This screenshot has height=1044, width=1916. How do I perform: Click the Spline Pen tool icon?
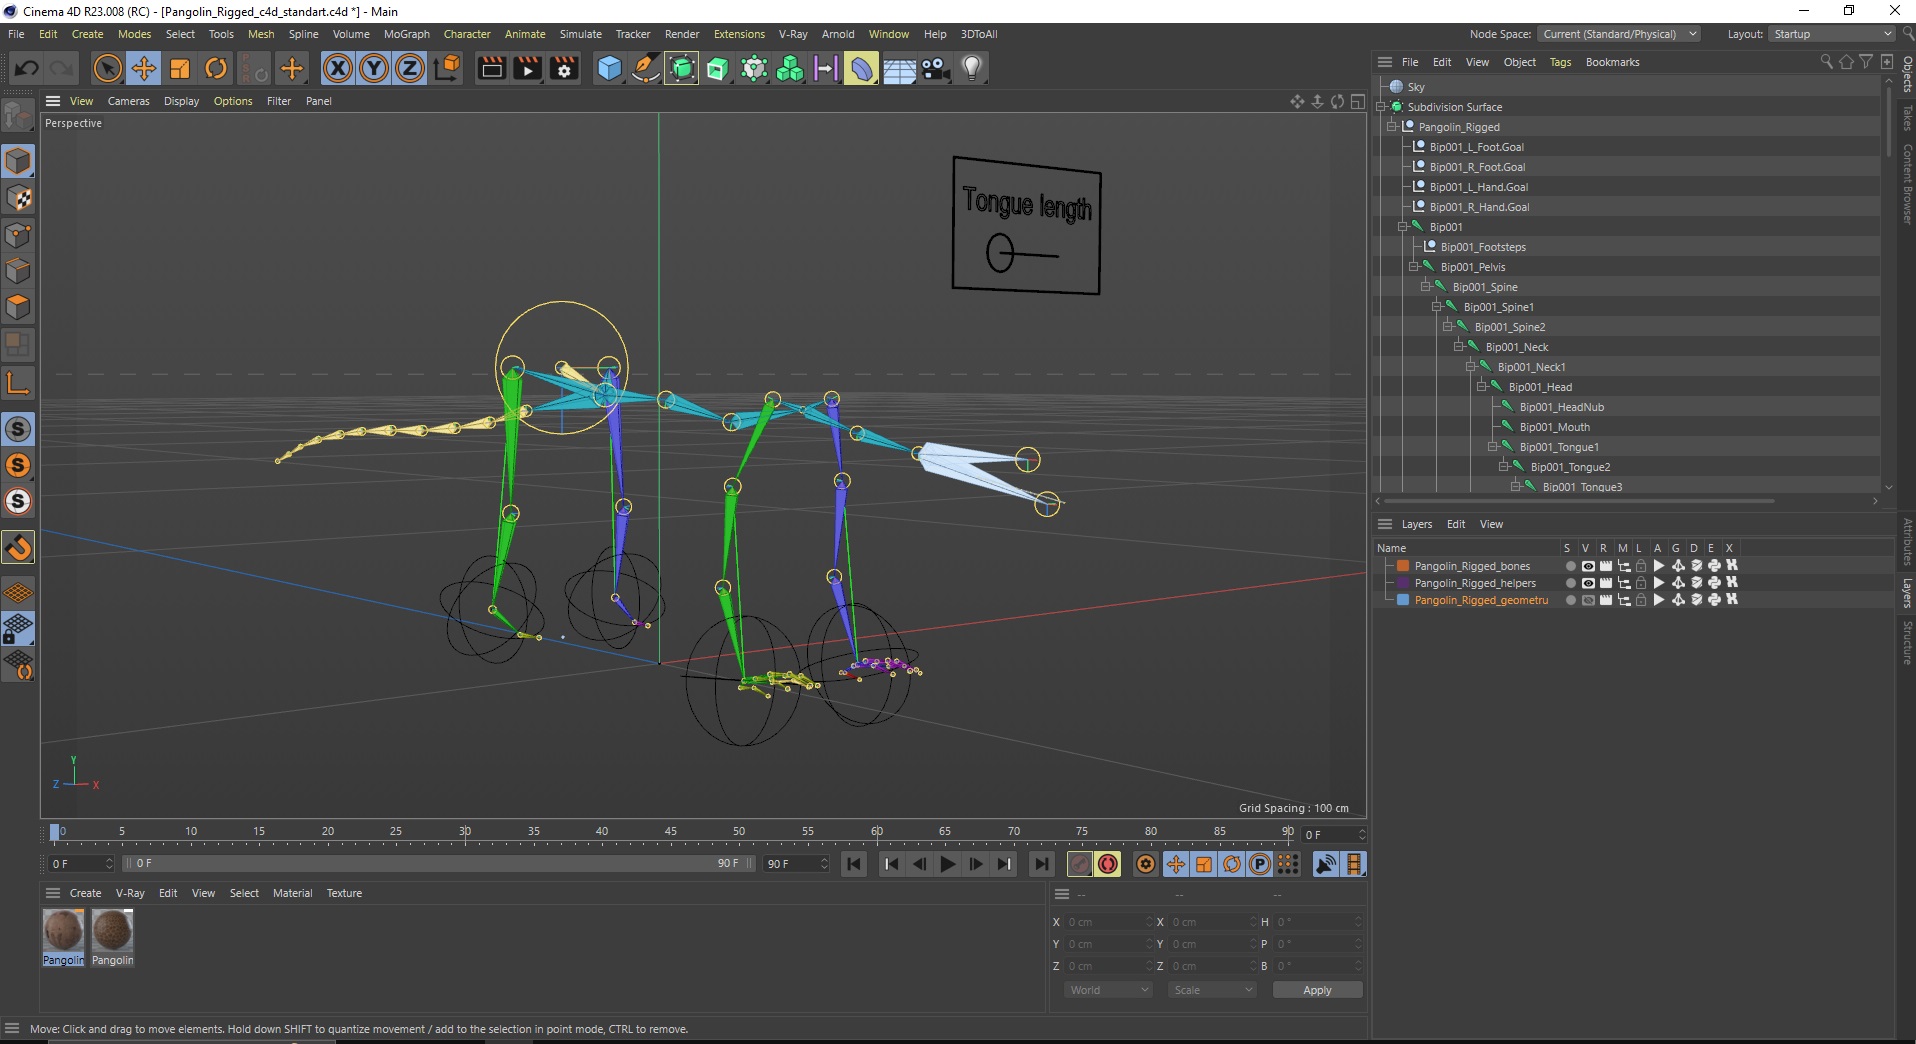pos(645,68)
